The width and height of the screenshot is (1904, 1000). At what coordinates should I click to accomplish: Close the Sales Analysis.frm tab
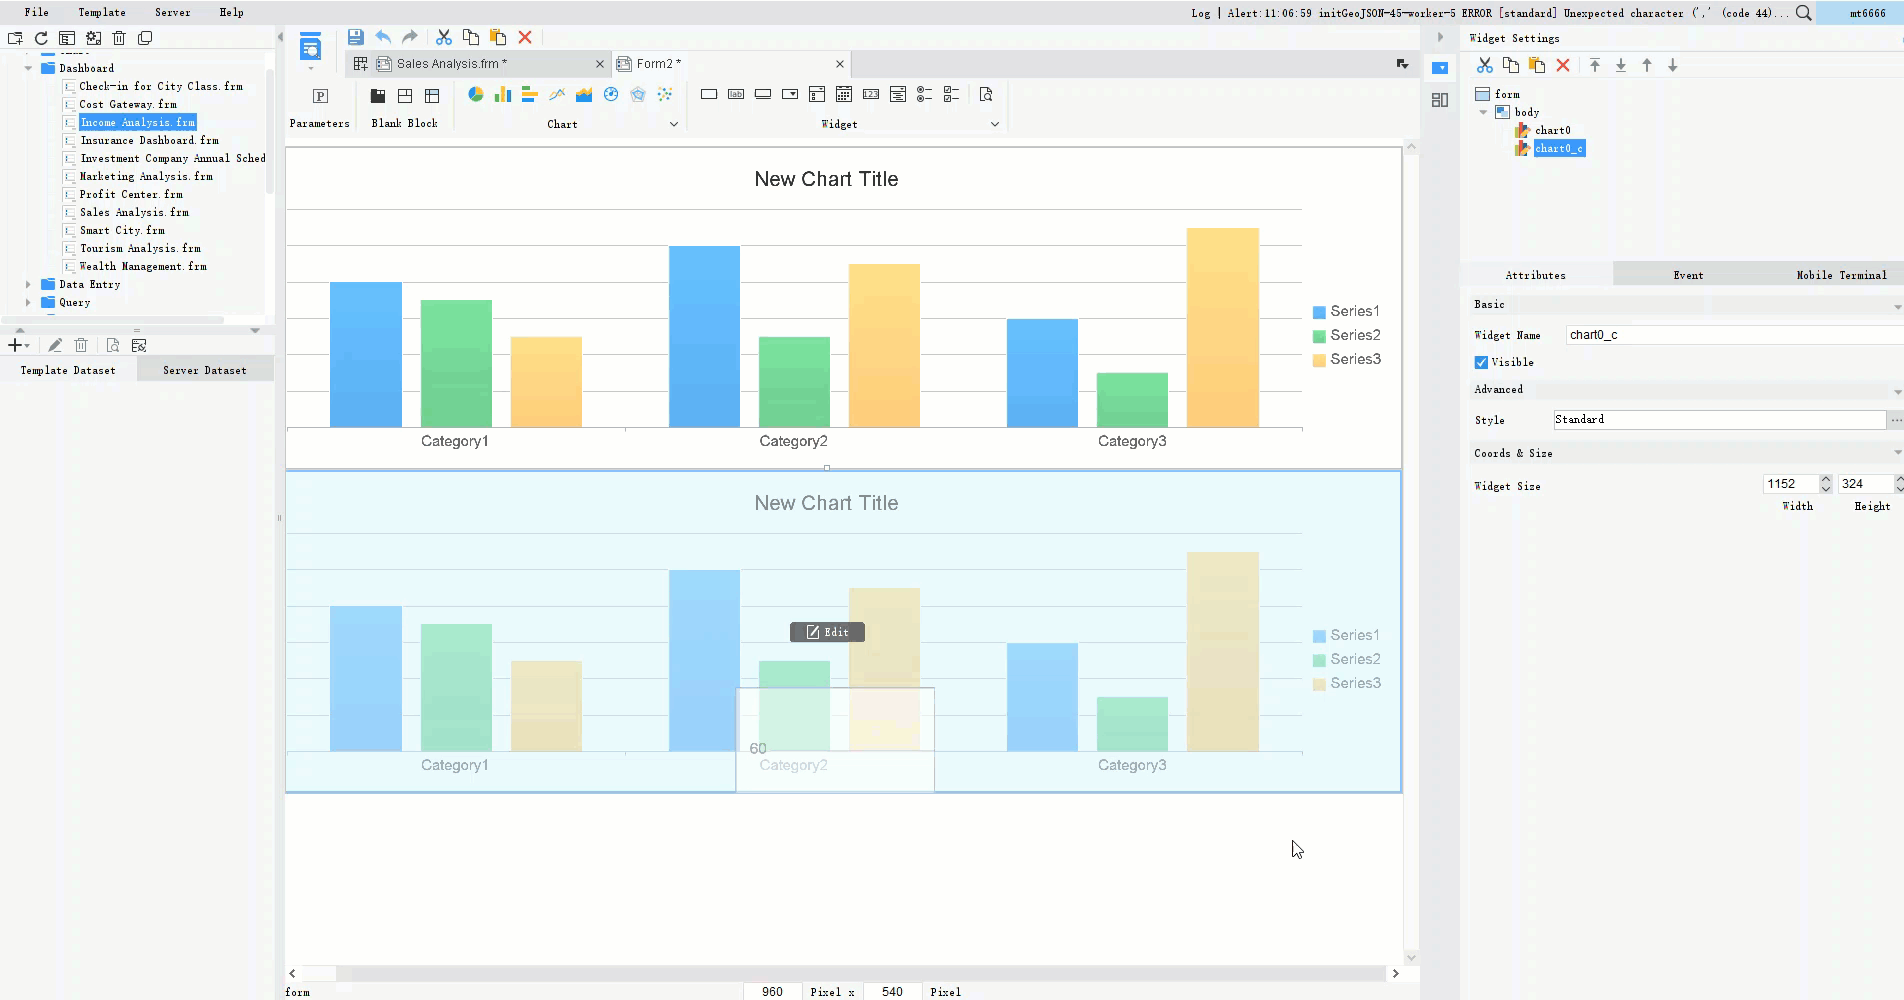coord(600,64)
